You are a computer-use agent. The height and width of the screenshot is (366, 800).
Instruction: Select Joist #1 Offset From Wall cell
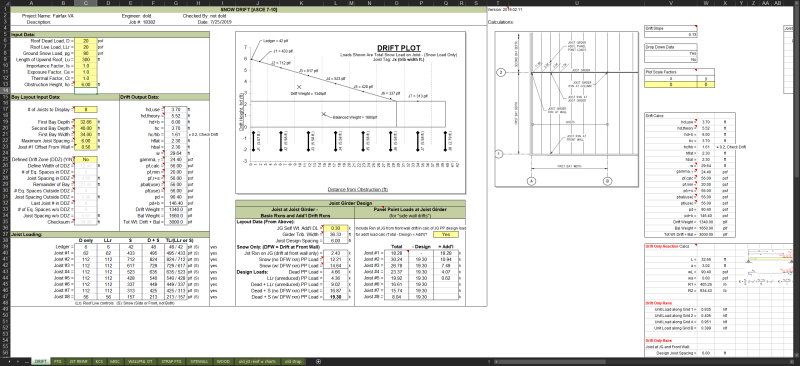[x=85, y=147]
